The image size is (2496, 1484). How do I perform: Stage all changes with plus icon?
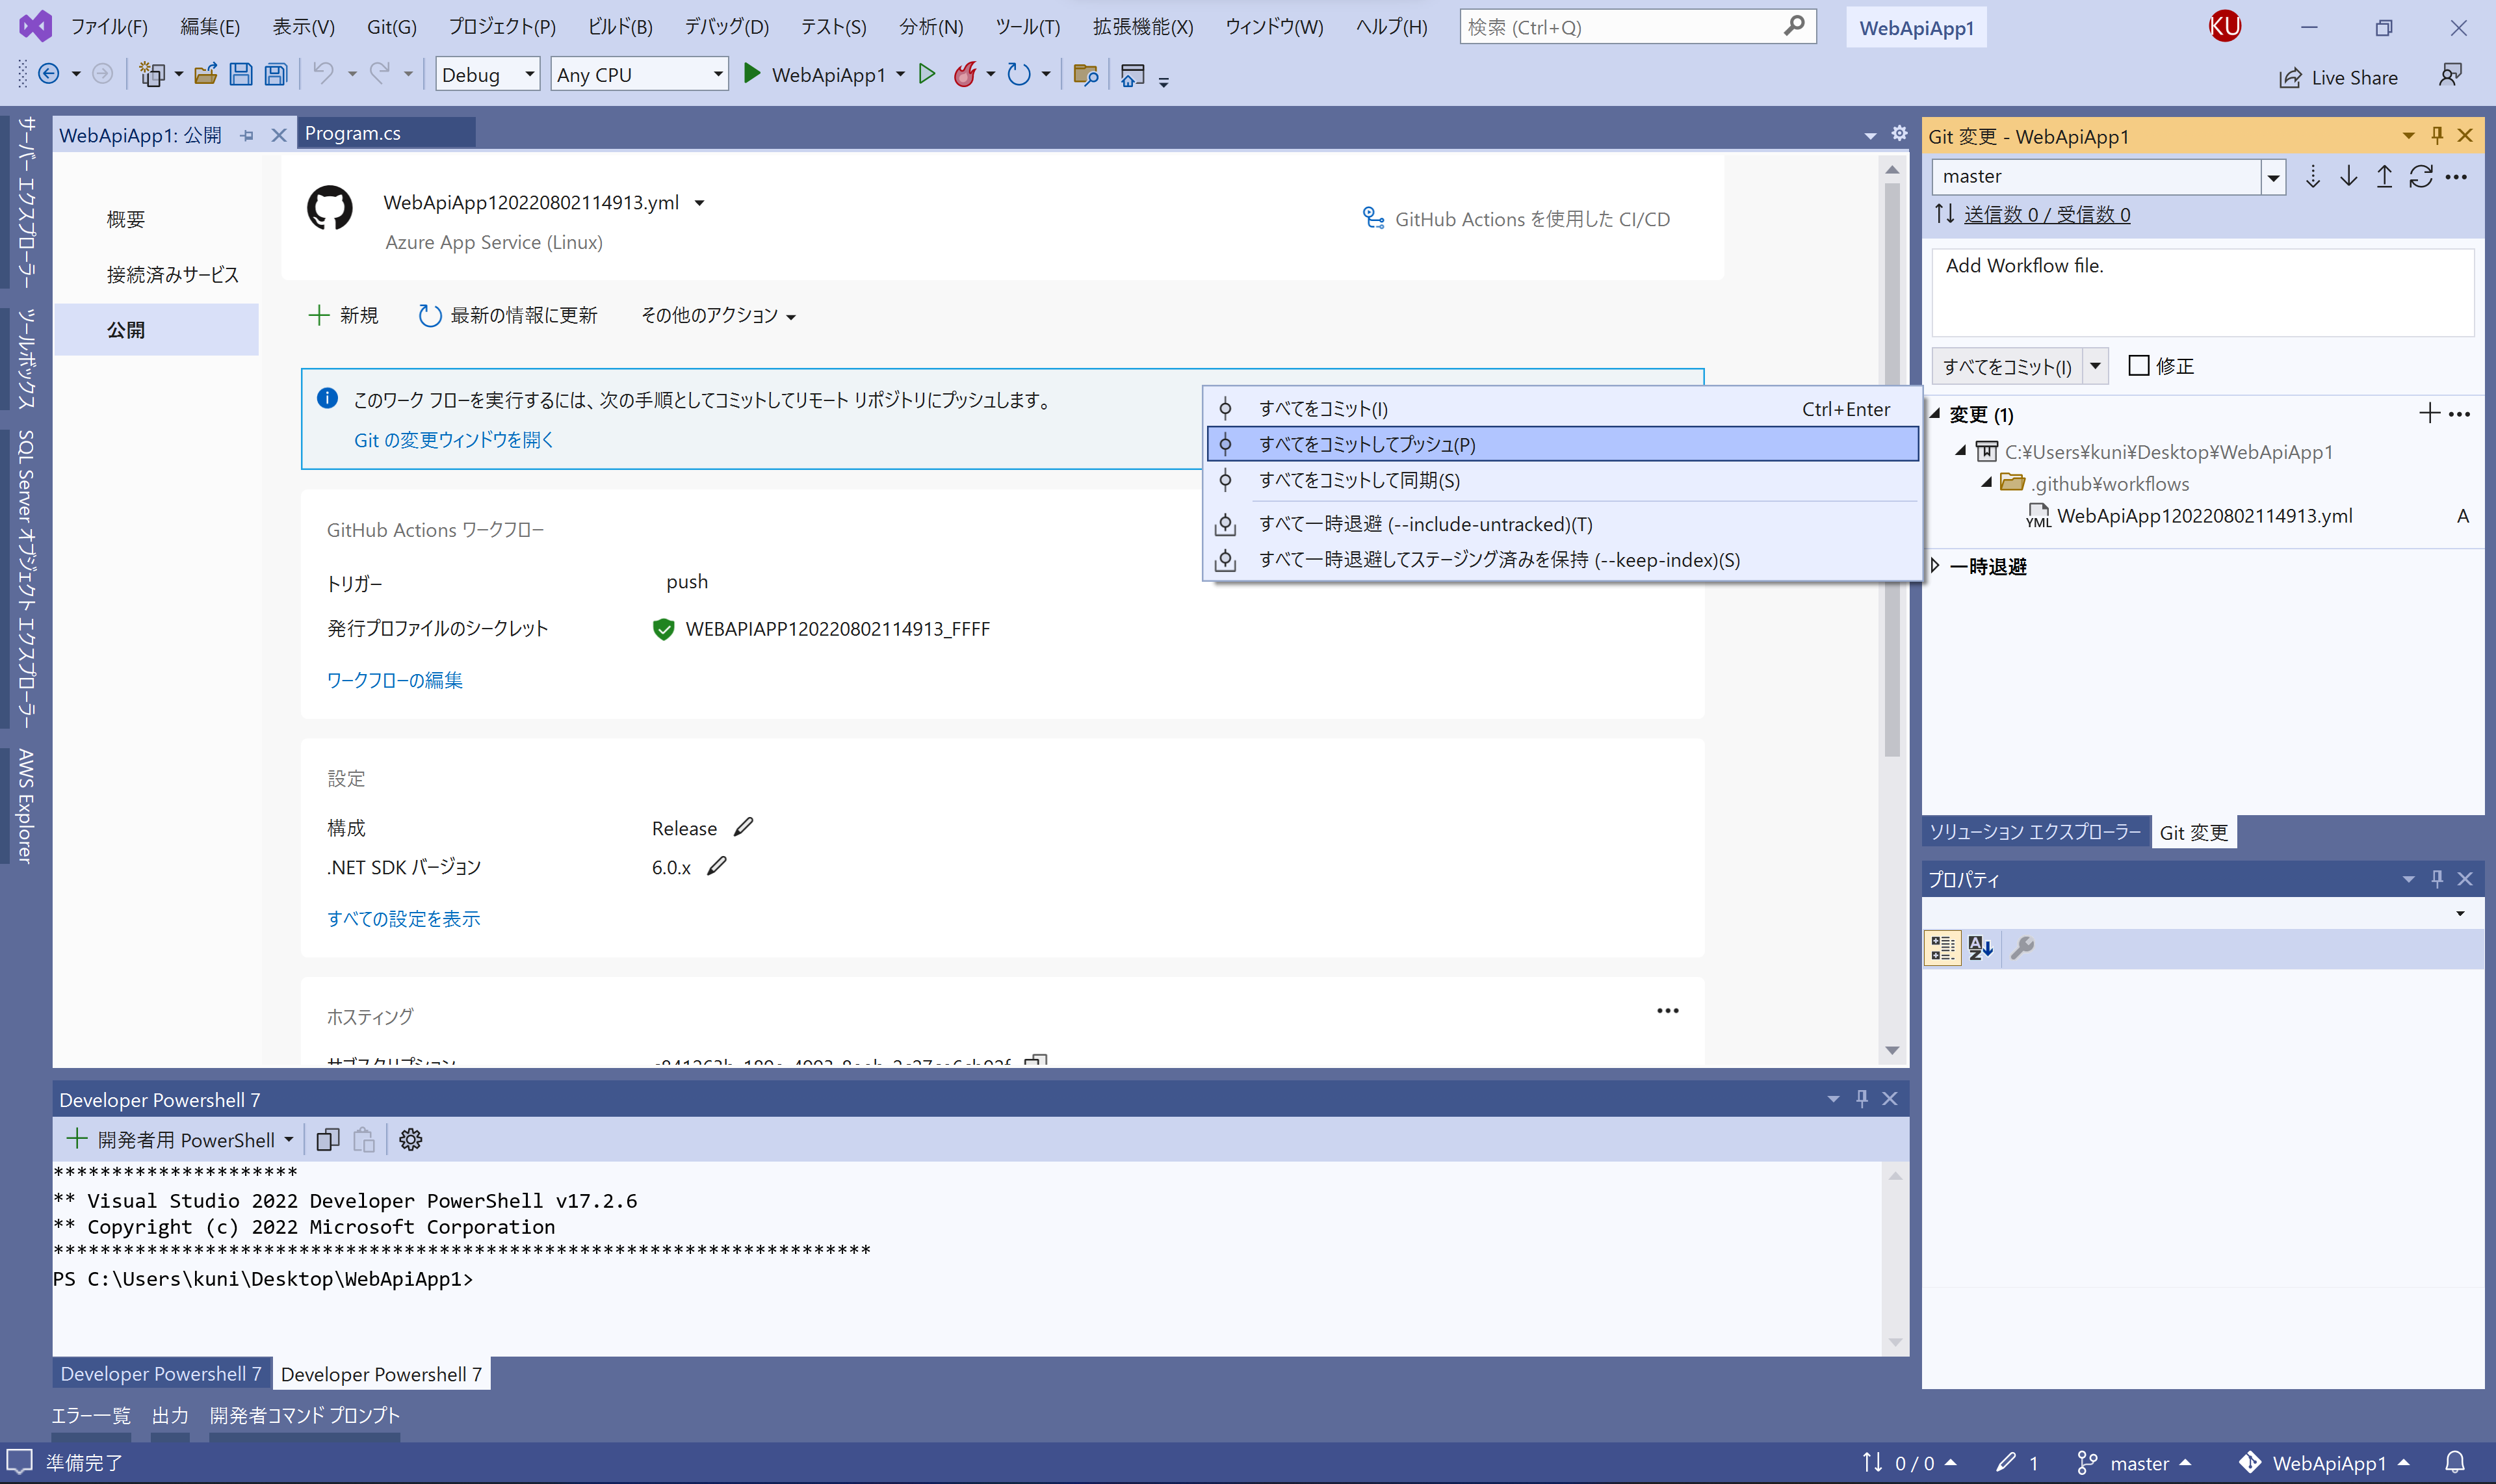coord(2429,413)
